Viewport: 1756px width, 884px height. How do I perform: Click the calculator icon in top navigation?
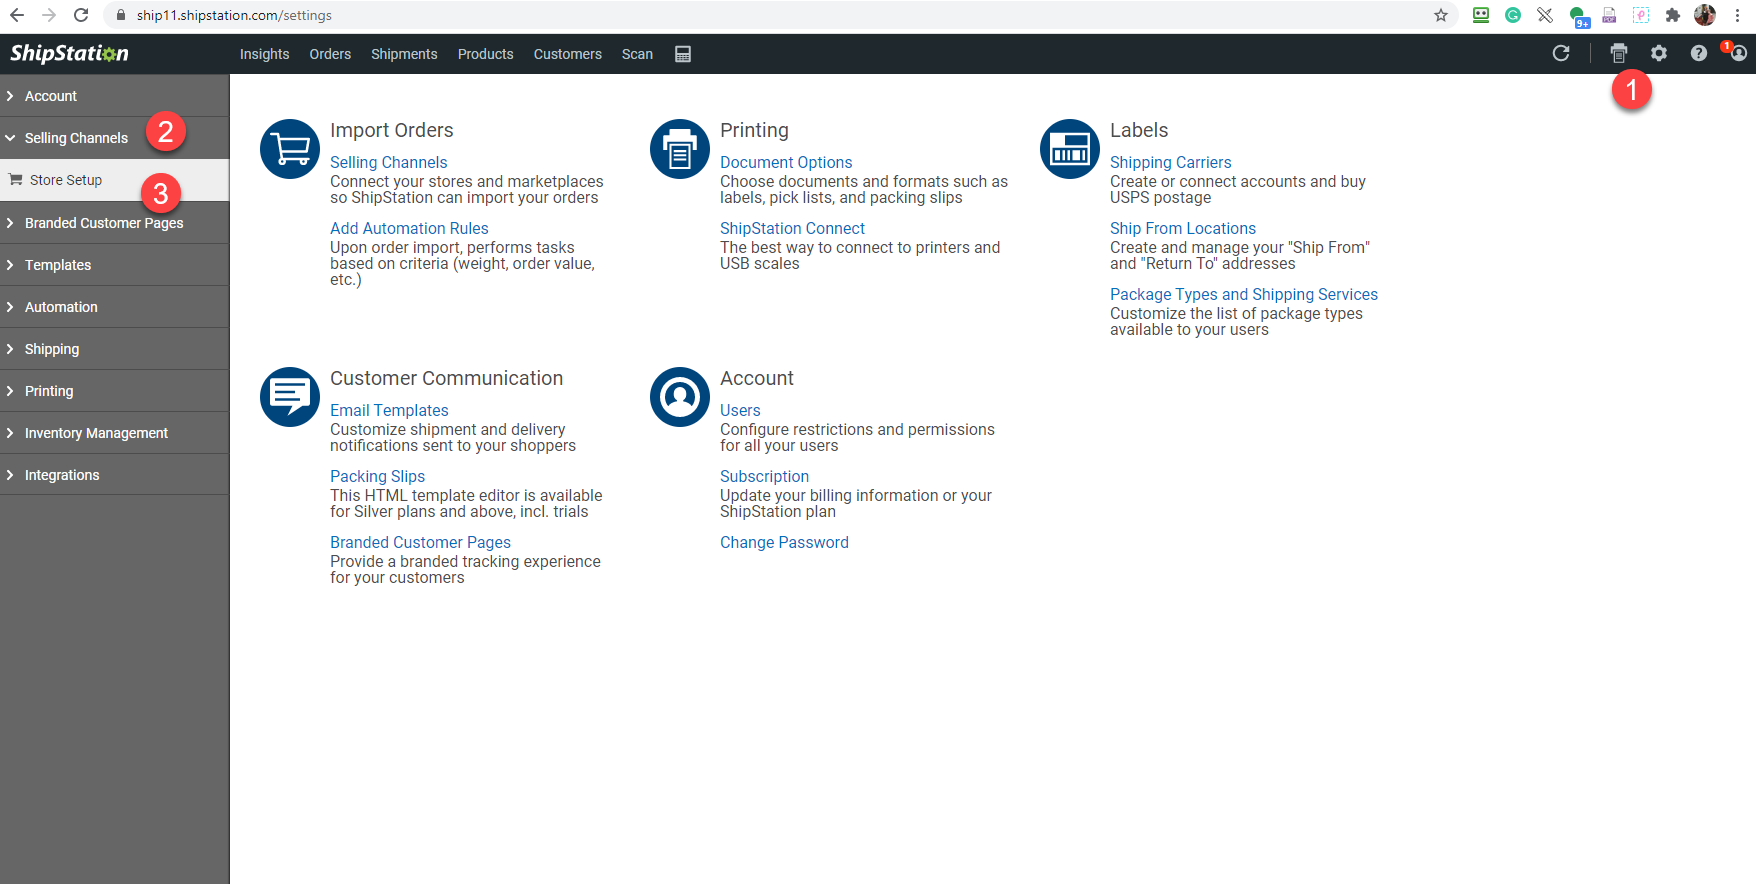[683, 54]
